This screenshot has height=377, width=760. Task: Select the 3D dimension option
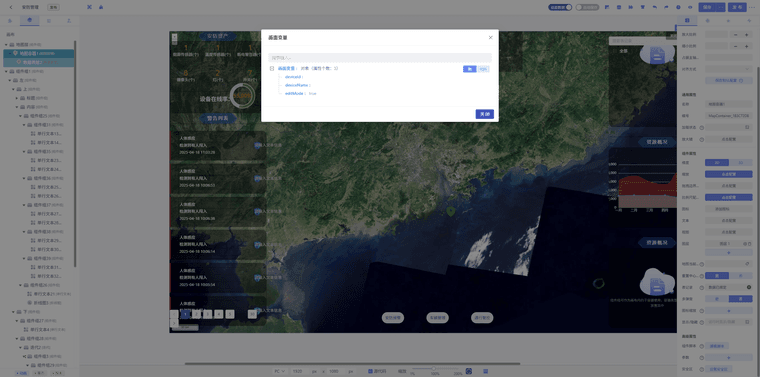741,162
